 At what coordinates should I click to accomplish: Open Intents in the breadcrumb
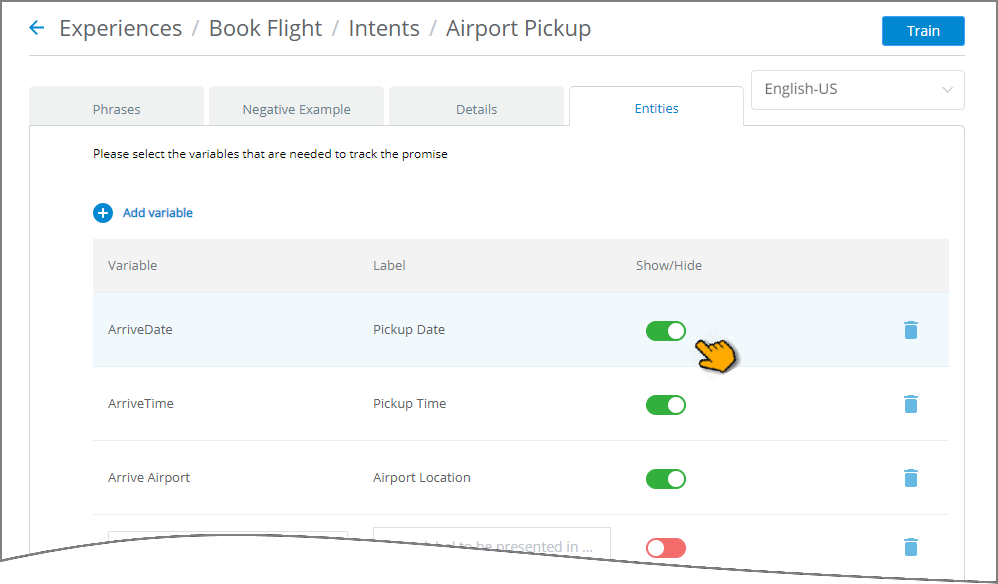[x=384, y=28]
